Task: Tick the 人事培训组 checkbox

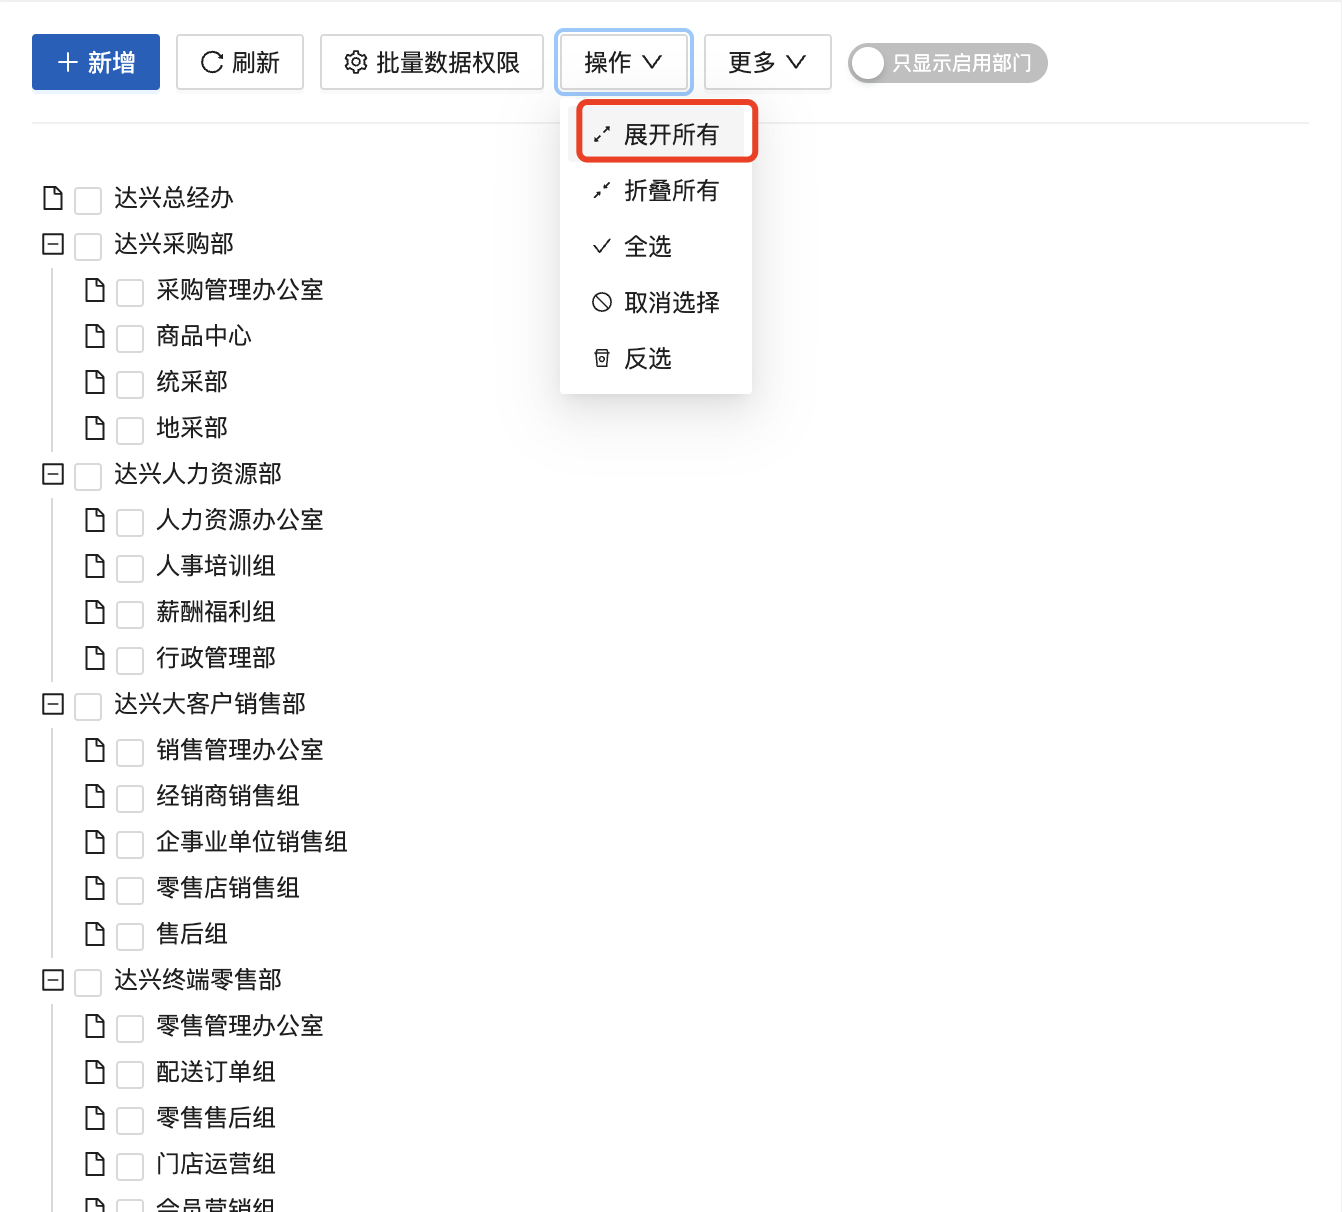Action: click(130, 568)
